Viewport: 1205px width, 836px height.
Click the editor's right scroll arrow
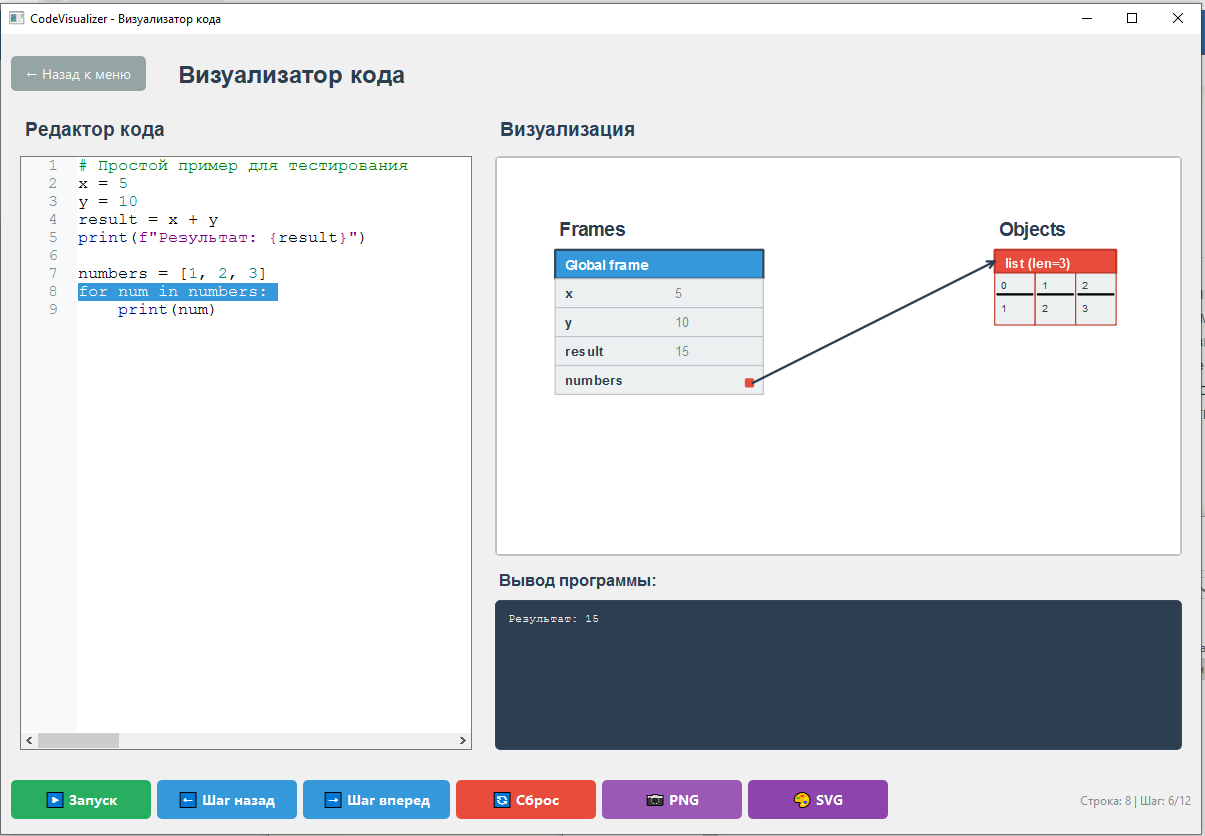(463, 741)
